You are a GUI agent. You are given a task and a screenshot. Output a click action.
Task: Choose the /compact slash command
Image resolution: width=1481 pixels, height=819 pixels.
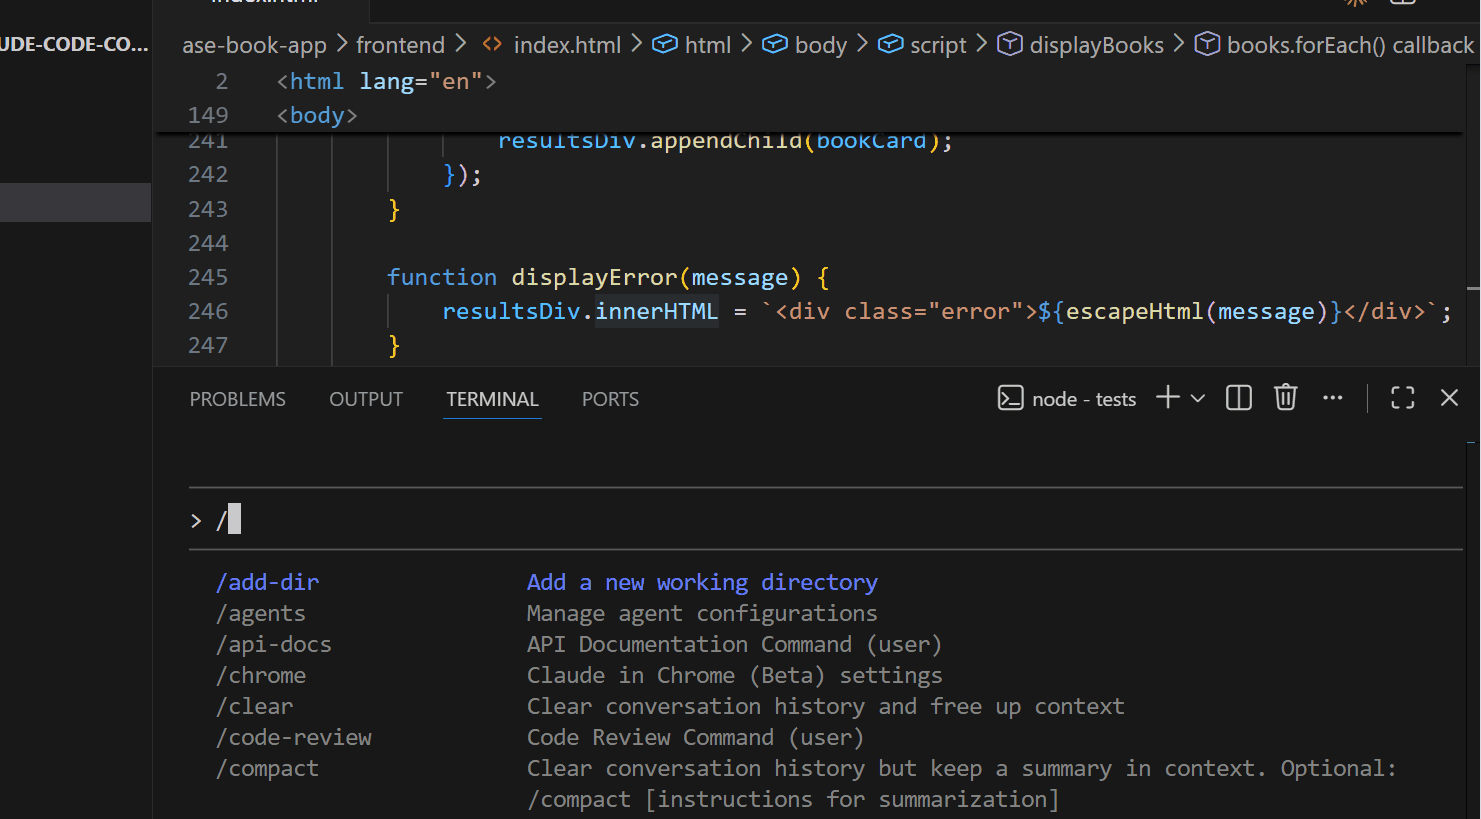pyautogui.click(x=268, y=768)
